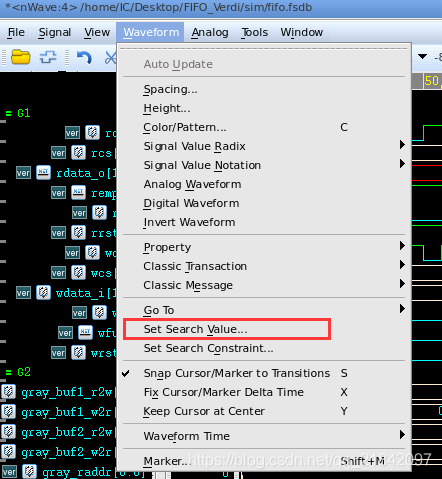The width and height of the screenshot is (442, 479).
Task: Click the icon beside gray_buf2_w2r signal
Action: (x=9, y=452)
